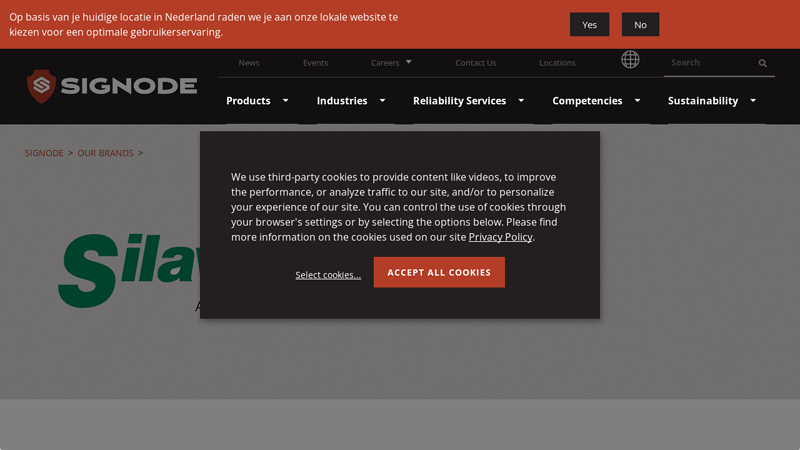Open the Contact Us link
The image size is (800, 450).
[476, 63]
